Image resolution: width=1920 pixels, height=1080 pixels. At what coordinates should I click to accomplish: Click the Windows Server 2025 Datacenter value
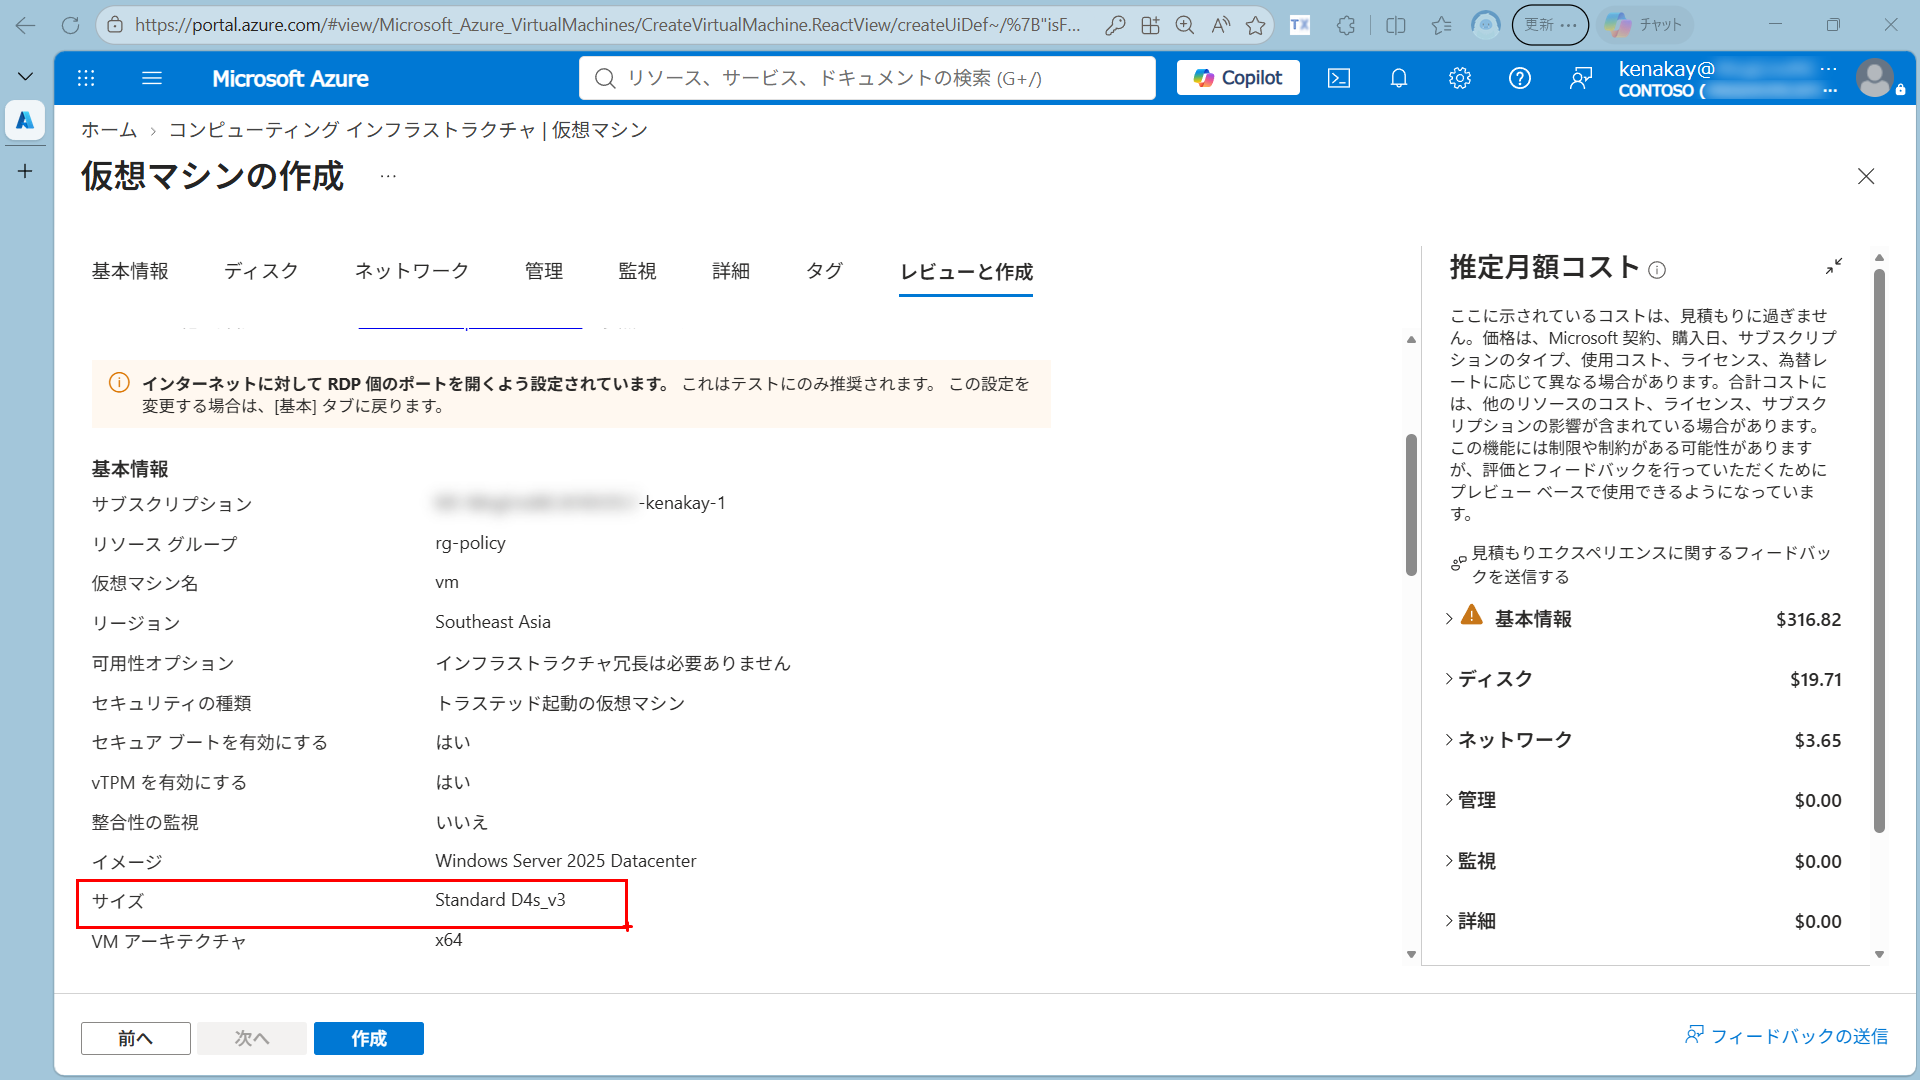point(566,861)
